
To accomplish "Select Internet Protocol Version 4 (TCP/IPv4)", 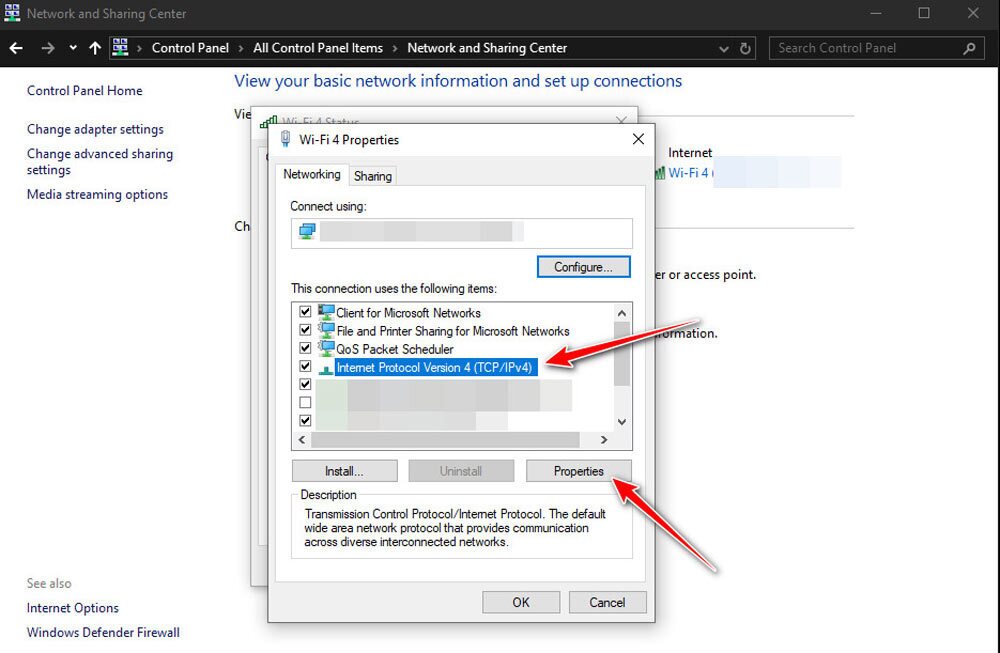I will click(x=435, y=367).
